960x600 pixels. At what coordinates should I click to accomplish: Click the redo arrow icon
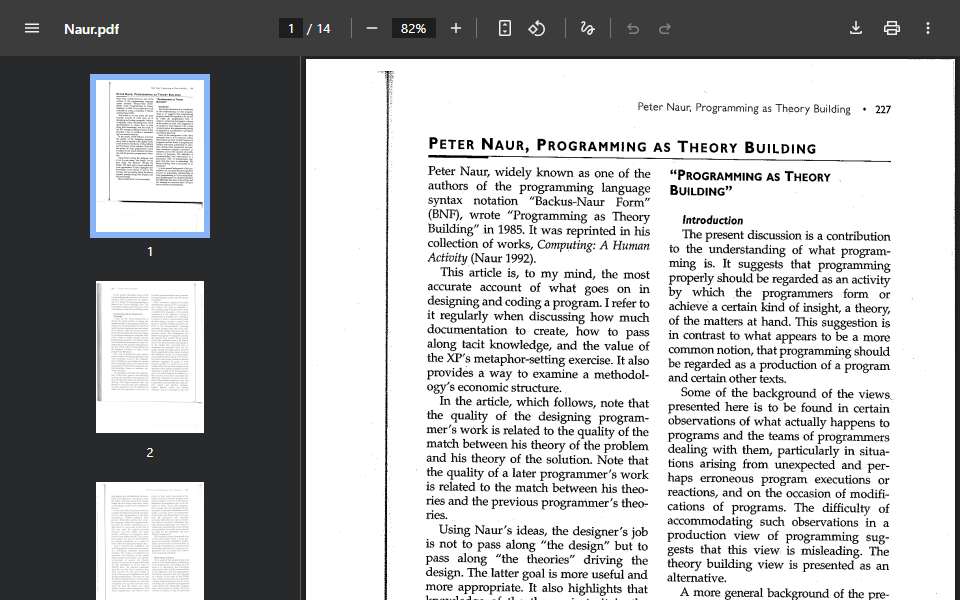[x=665, y=29]
